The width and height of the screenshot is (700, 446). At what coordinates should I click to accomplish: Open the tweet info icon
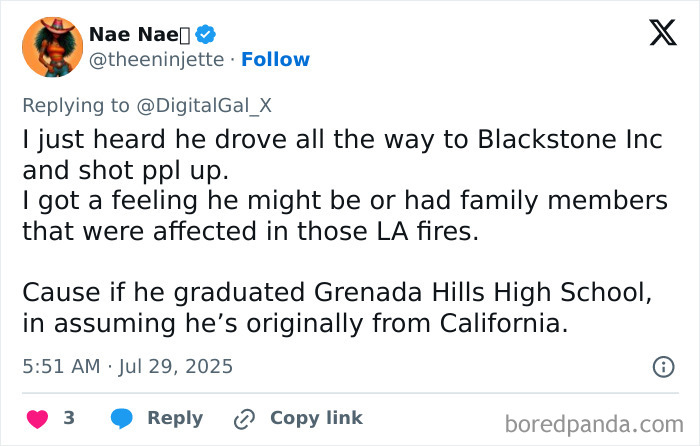(x=663, y=367)
